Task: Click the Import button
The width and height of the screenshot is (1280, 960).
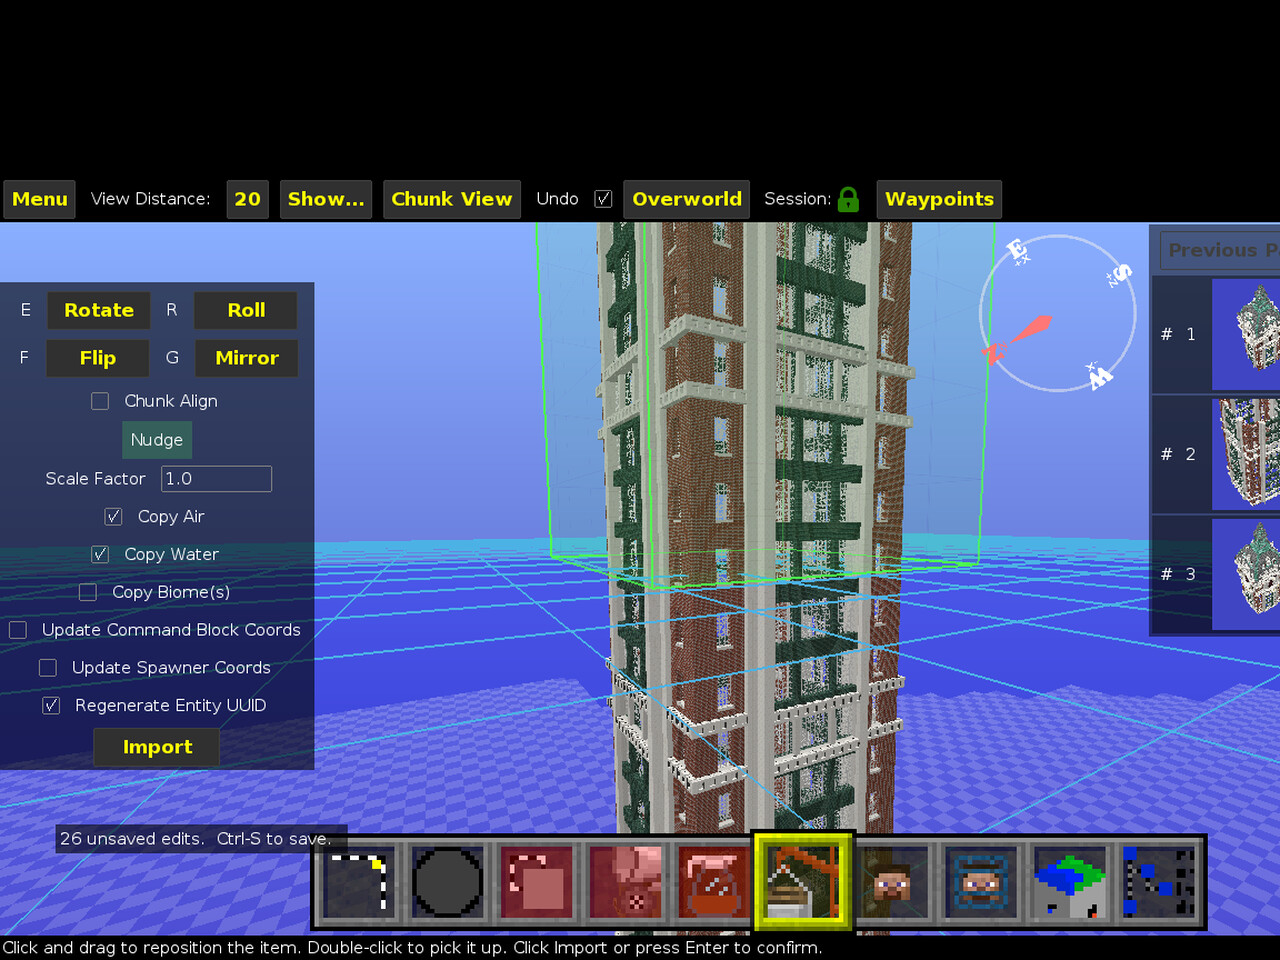Action: pos(156,747)
